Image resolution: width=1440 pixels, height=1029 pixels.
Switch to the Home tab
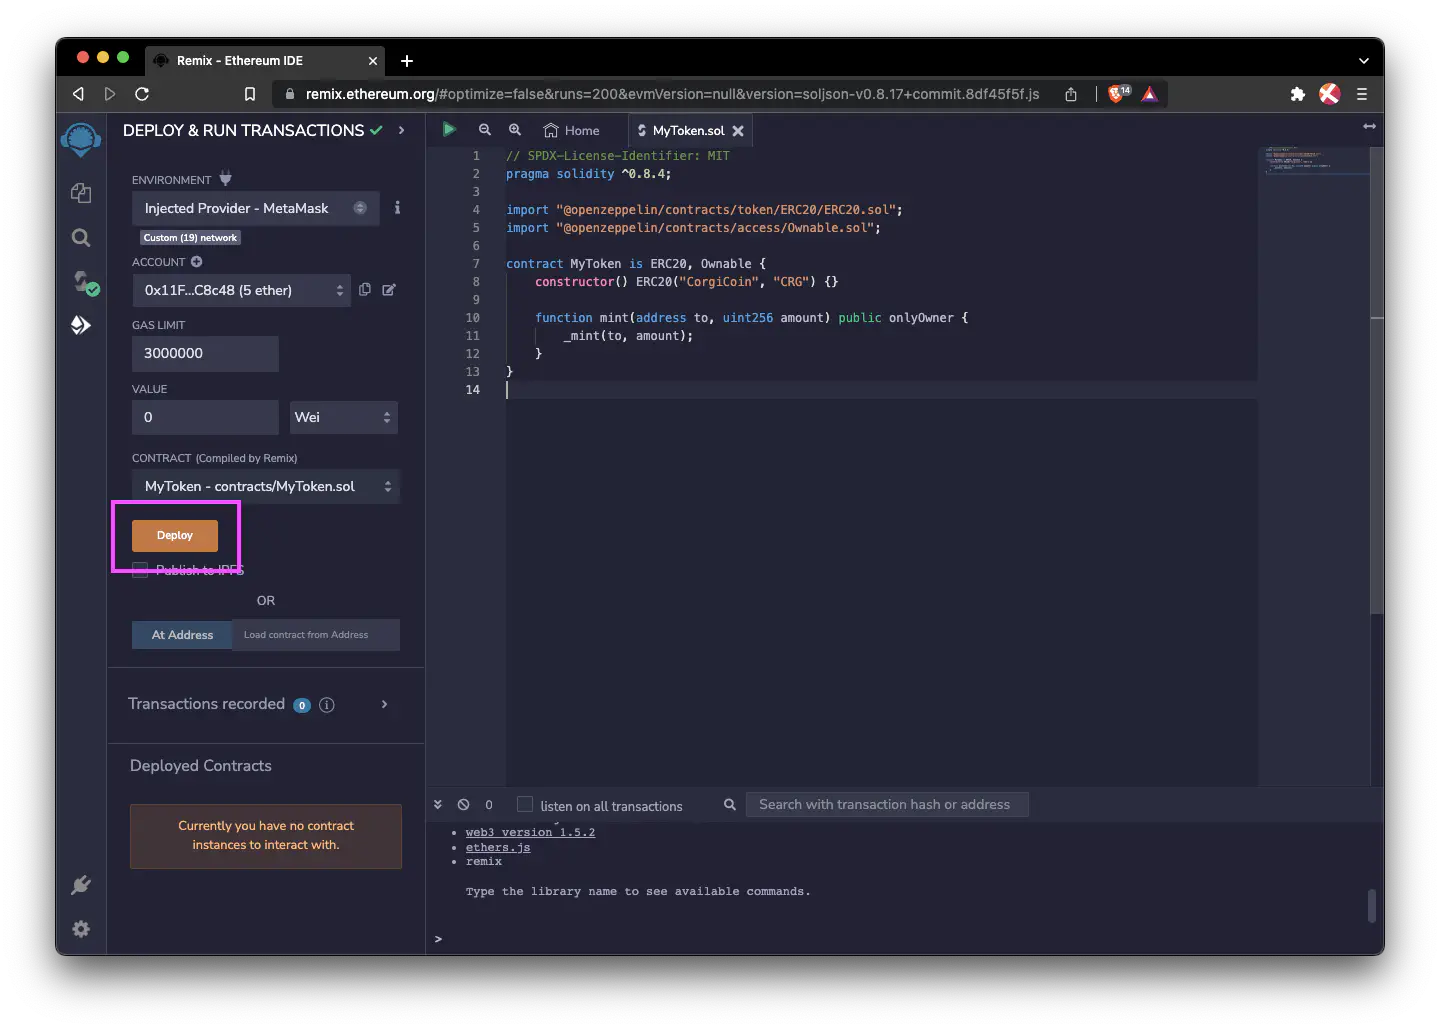pos(572,131)
